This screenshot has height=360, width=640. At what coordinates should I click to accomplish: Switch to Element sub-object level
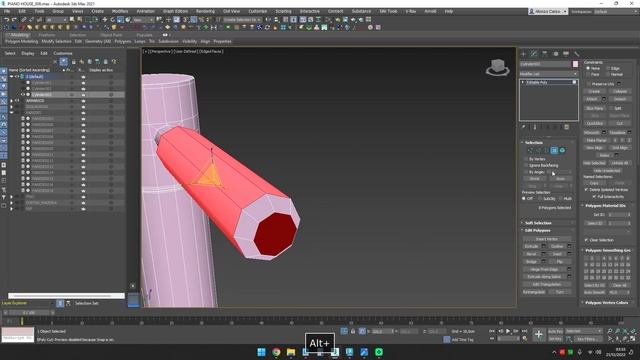point(562,151)
